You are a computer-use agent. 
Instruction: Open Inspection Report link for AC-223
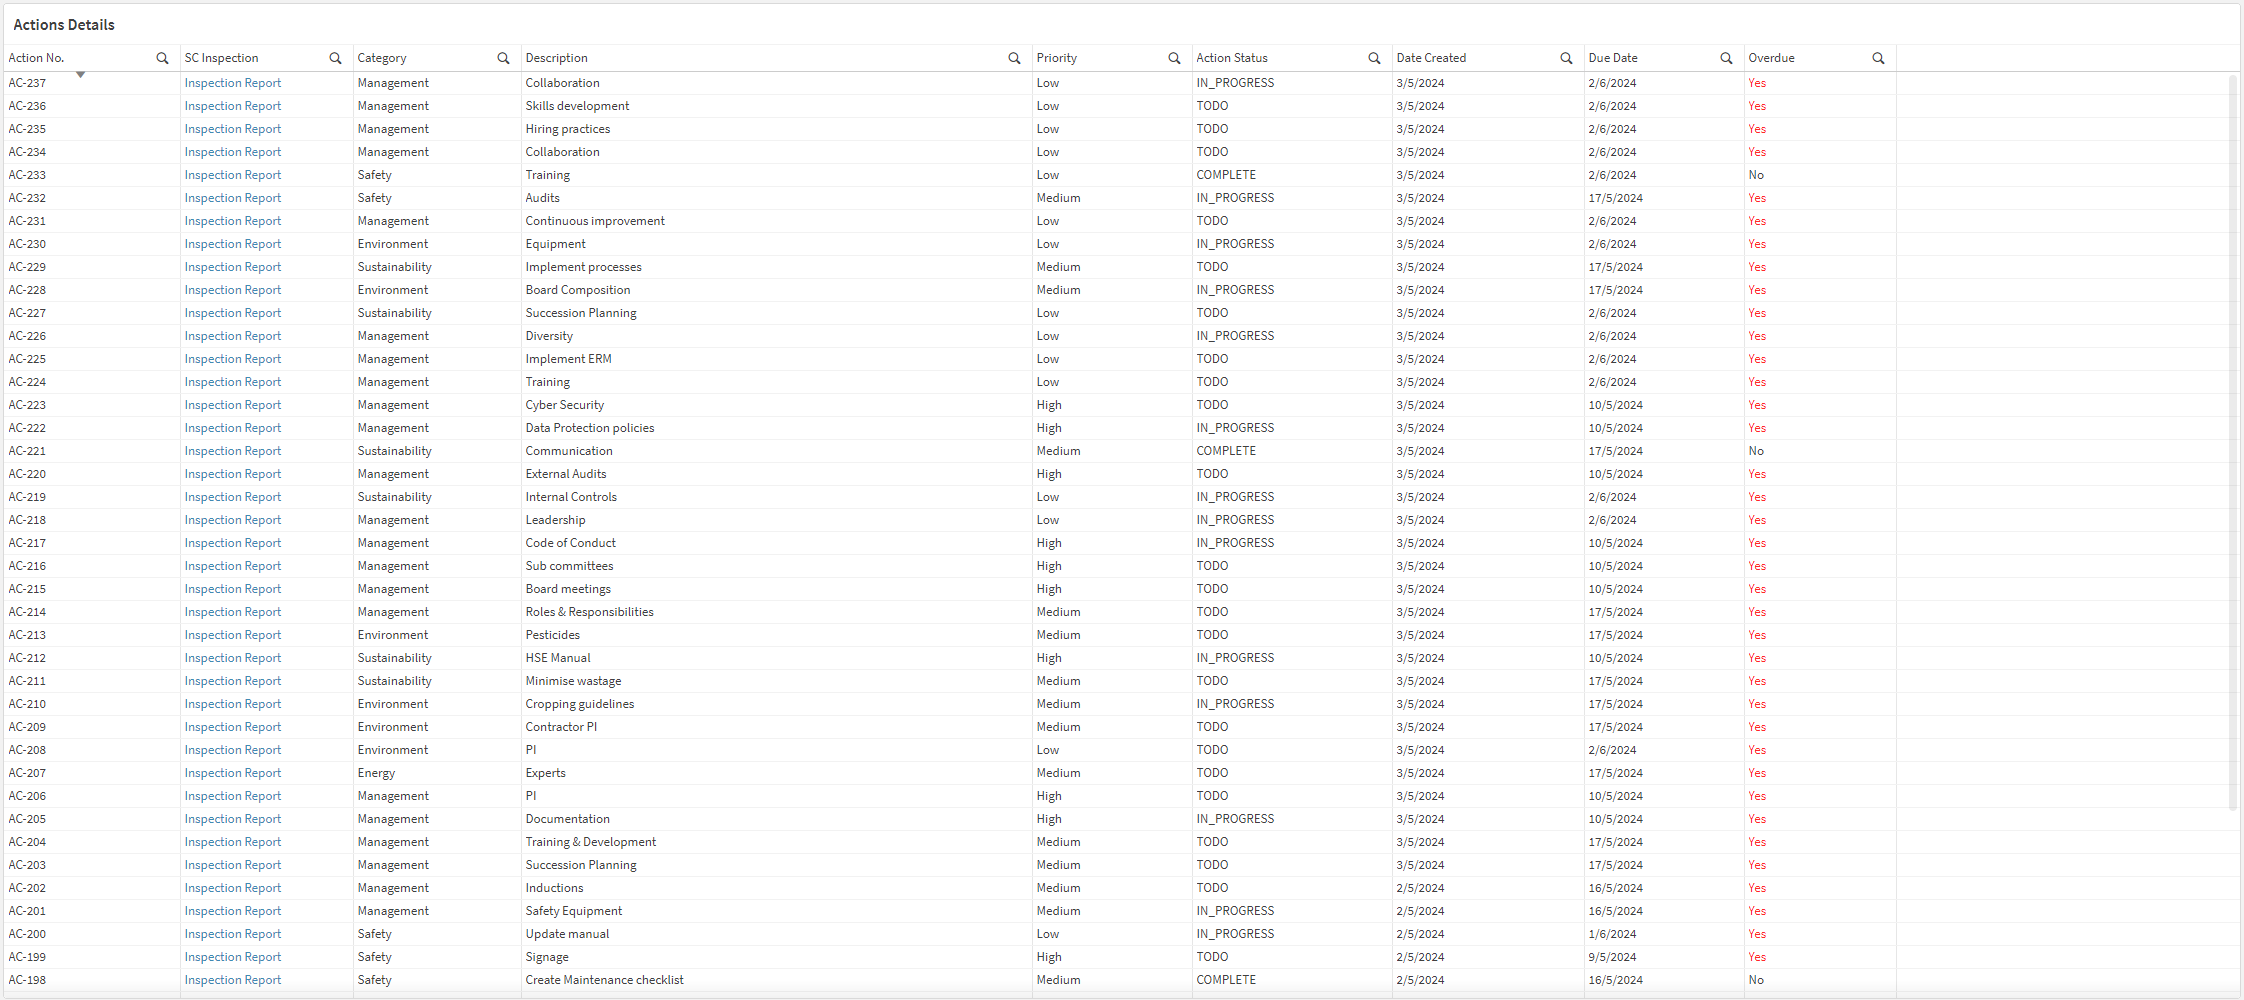[x=232, y=405]
